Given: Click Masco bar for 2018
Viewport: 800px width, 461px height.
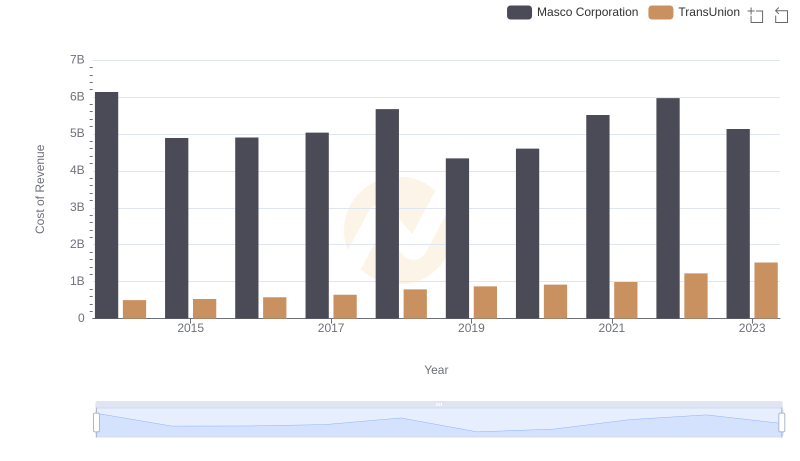Looking at the screenshot, I should [387, 214].
